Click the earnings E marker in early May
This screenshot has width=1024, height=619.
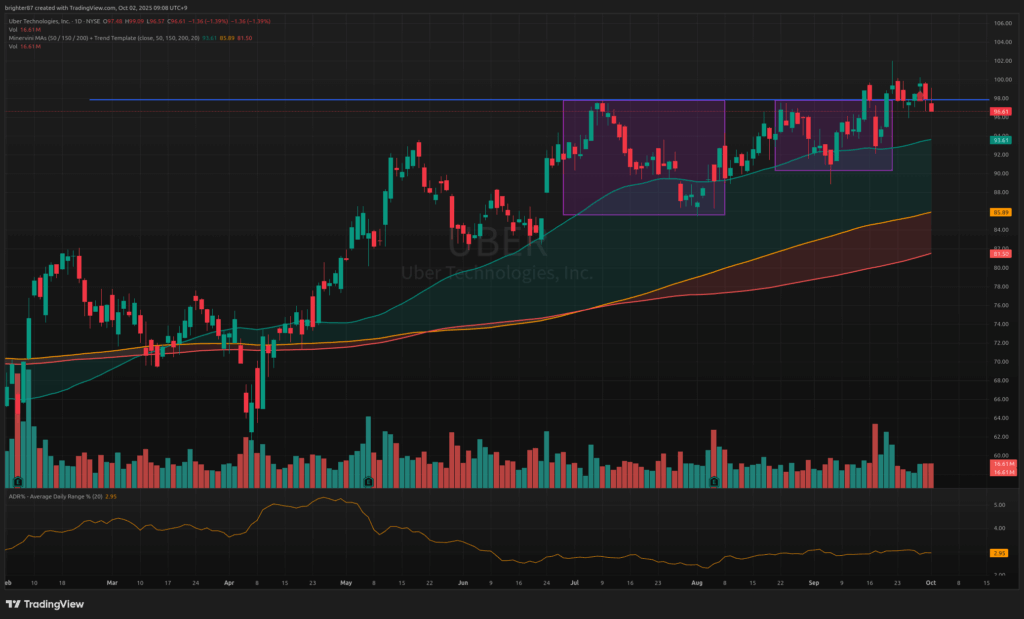(x=368, y=482)
